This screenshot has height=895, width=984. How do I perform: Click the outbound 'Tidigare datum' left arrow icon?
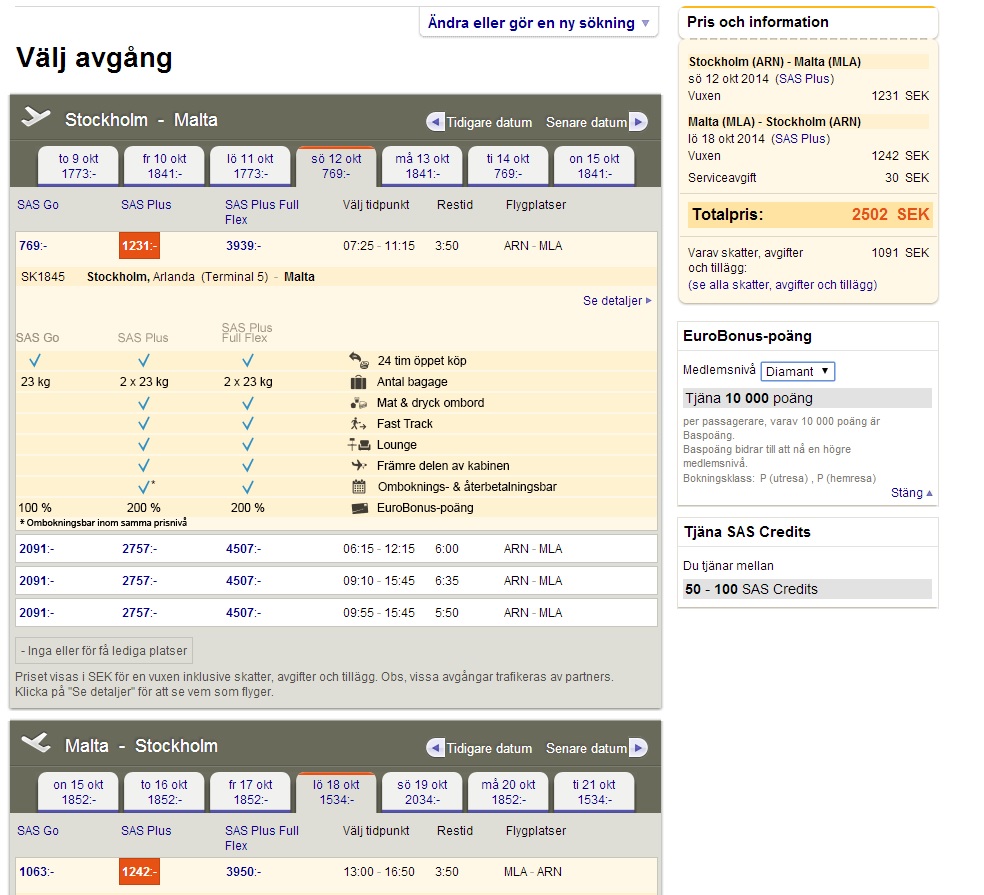click(x=435, y=122)
